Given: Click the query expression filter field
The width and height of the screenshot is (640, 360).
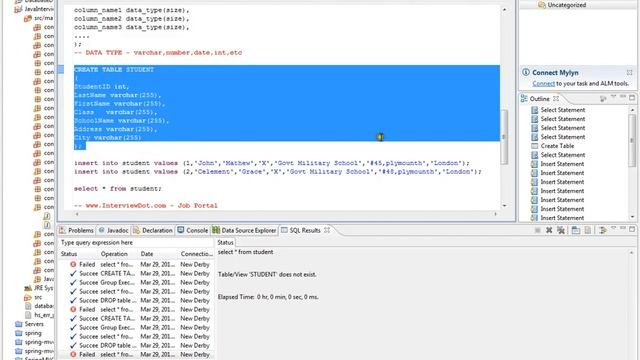Looking at the screenshot, I should [x=136, y=242].
